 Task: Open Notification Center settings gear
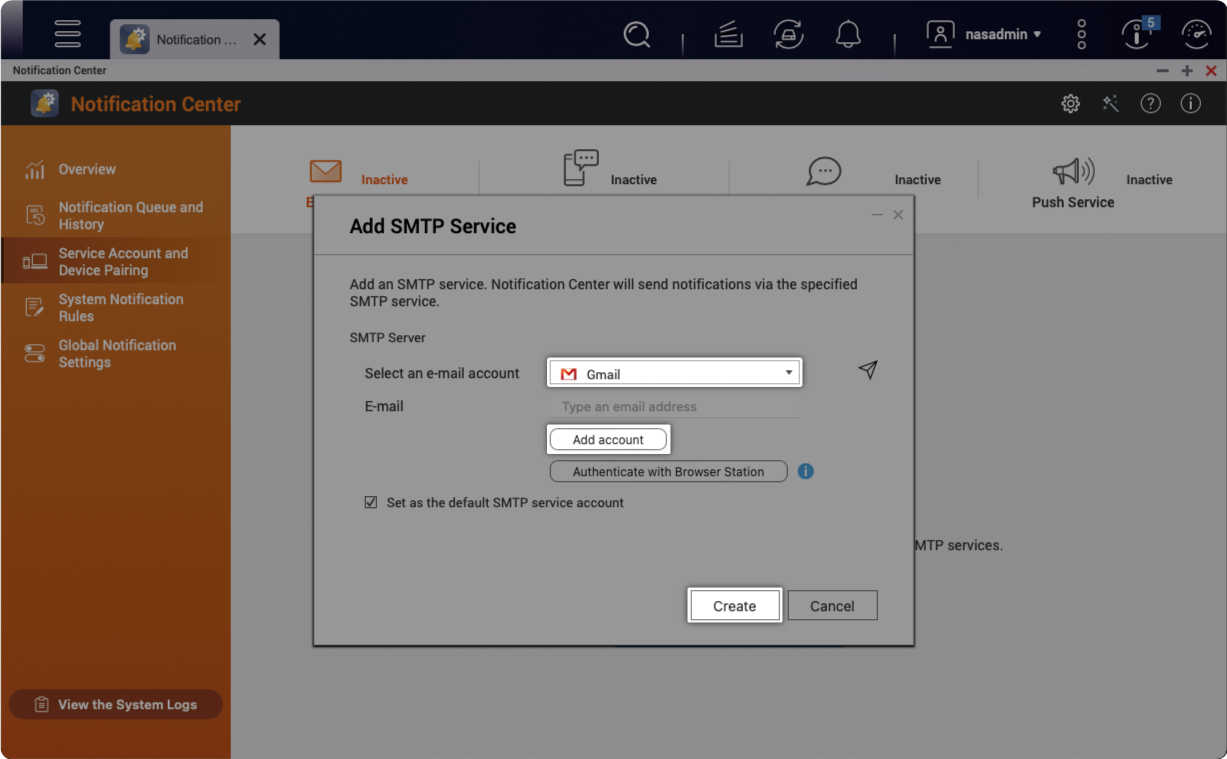(1071, 104)
